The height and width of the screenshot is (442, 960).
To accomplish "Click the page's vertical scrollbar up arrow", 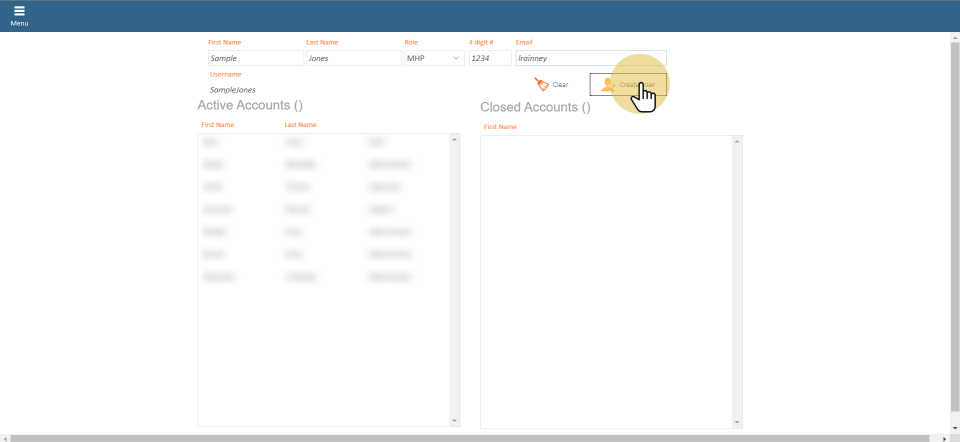I will tap(953, 38).
